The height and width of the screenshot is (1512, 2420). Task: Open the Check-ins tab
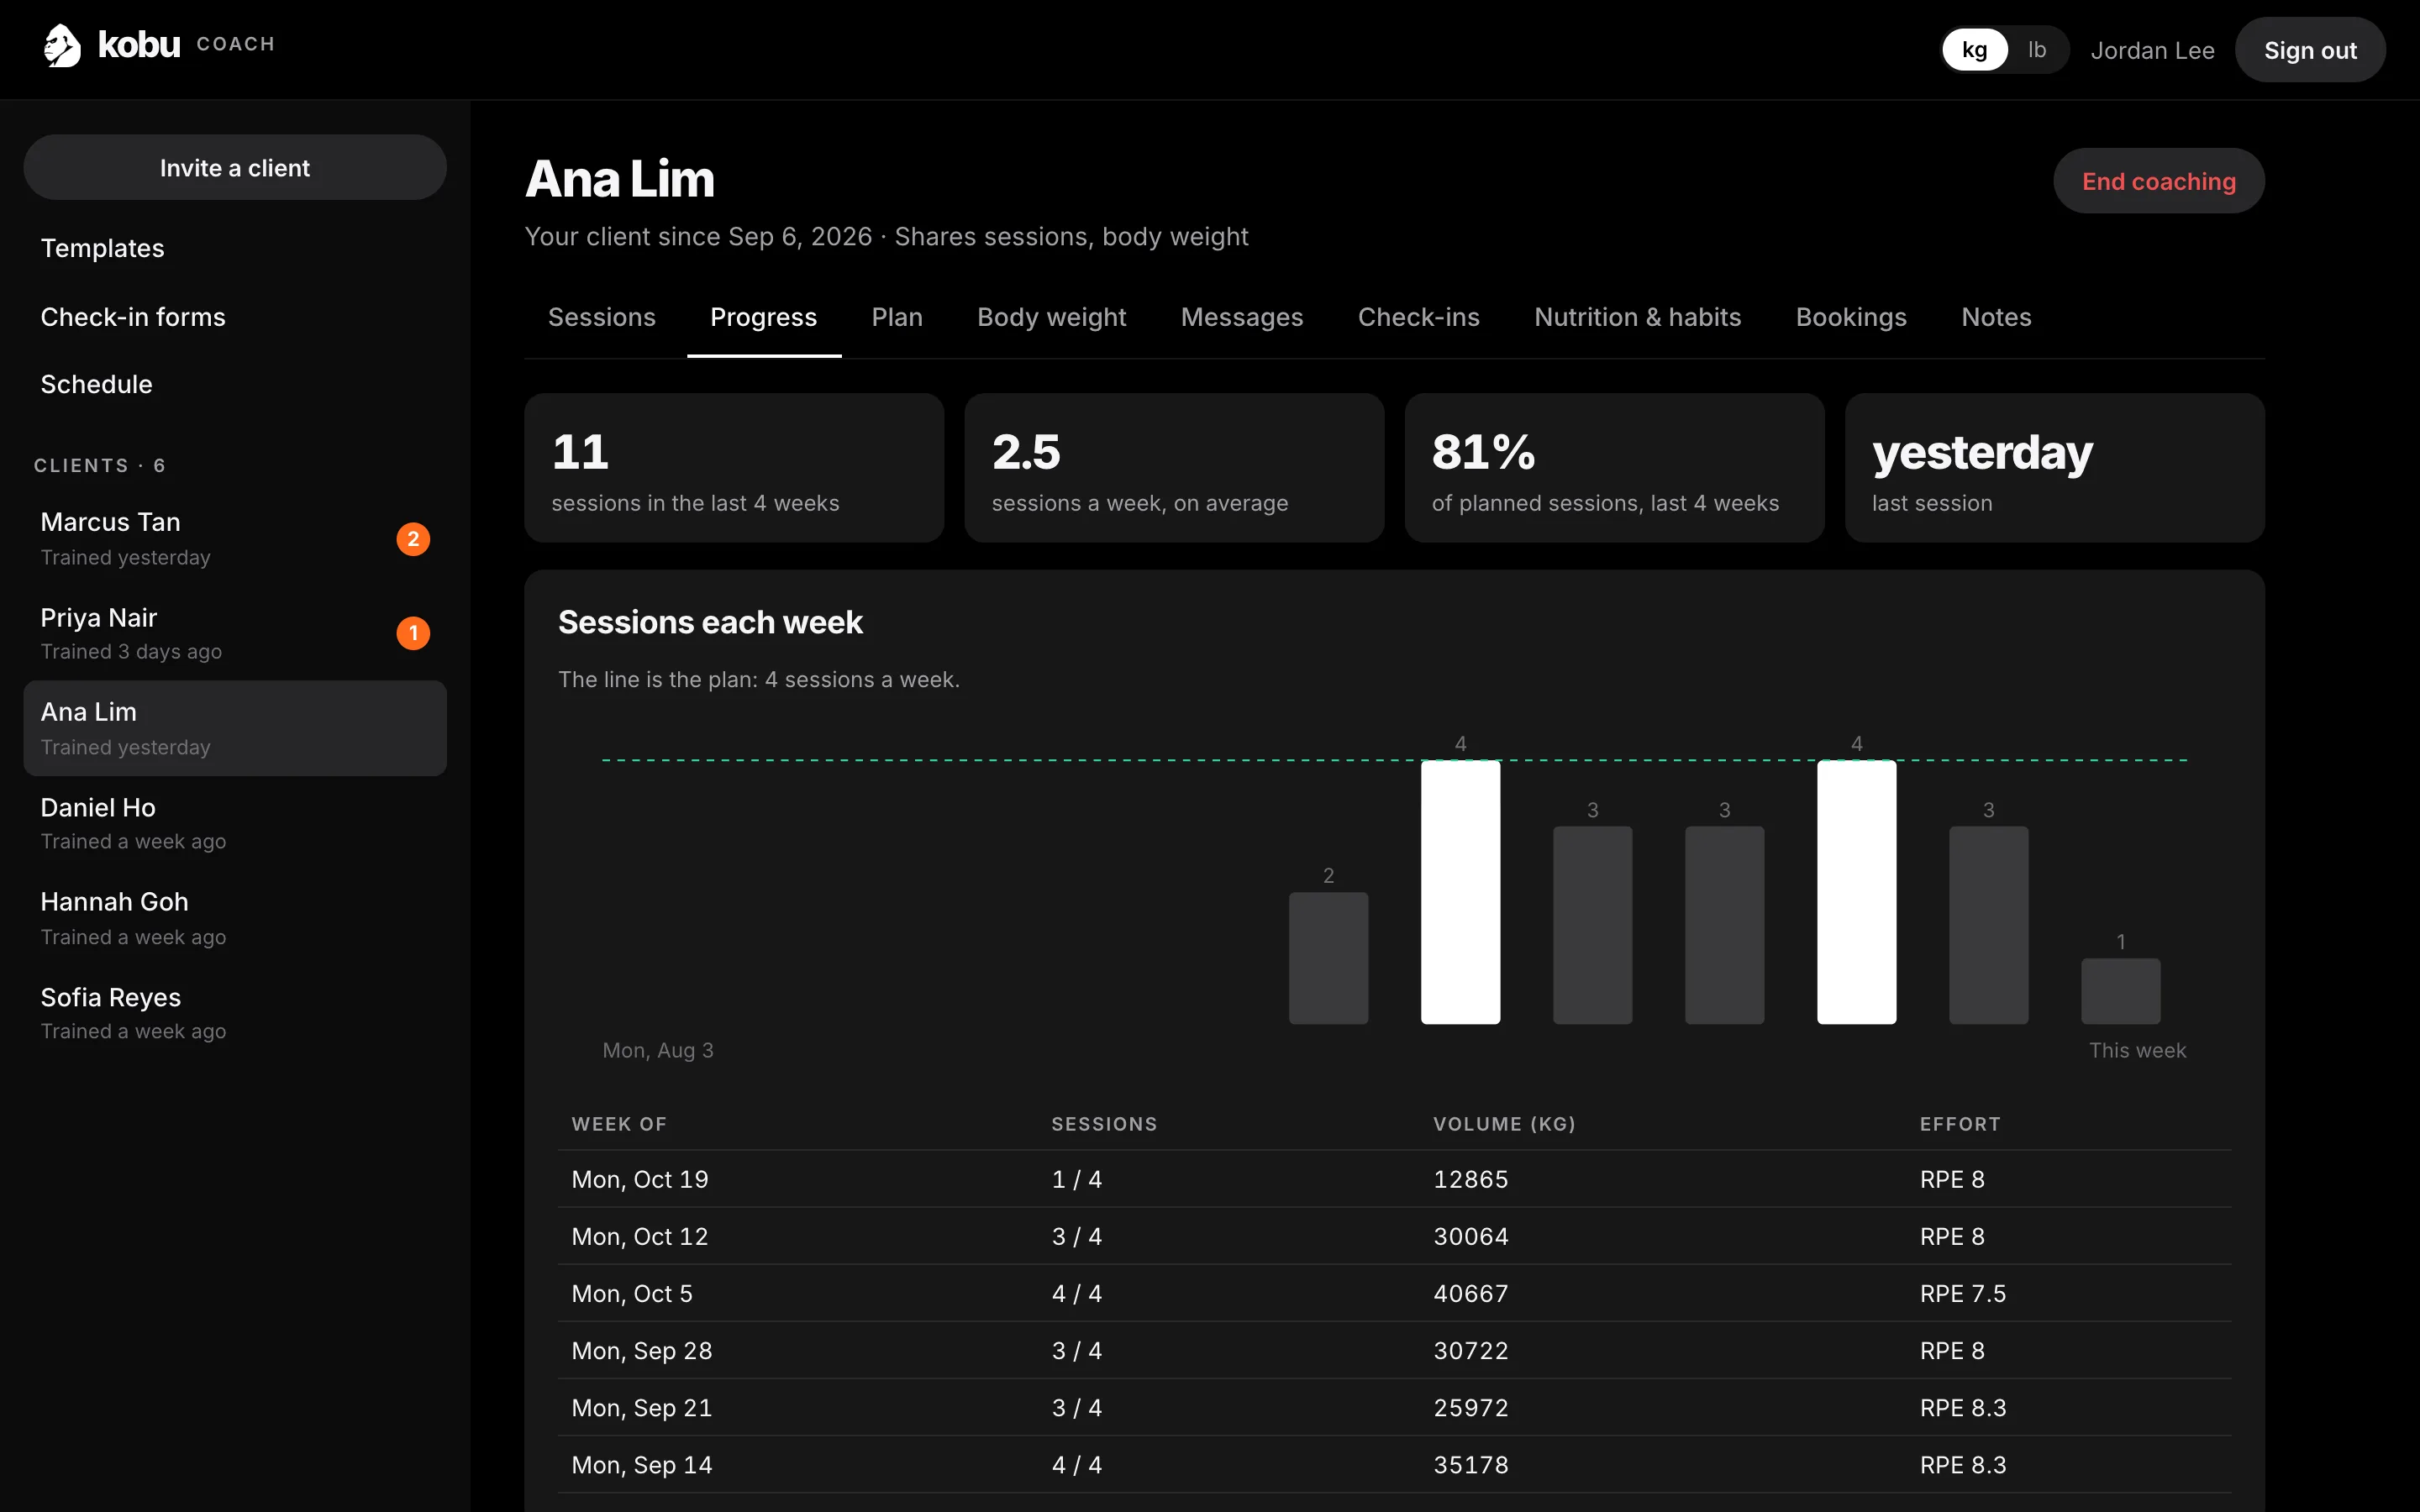(x=1419, y=317)
